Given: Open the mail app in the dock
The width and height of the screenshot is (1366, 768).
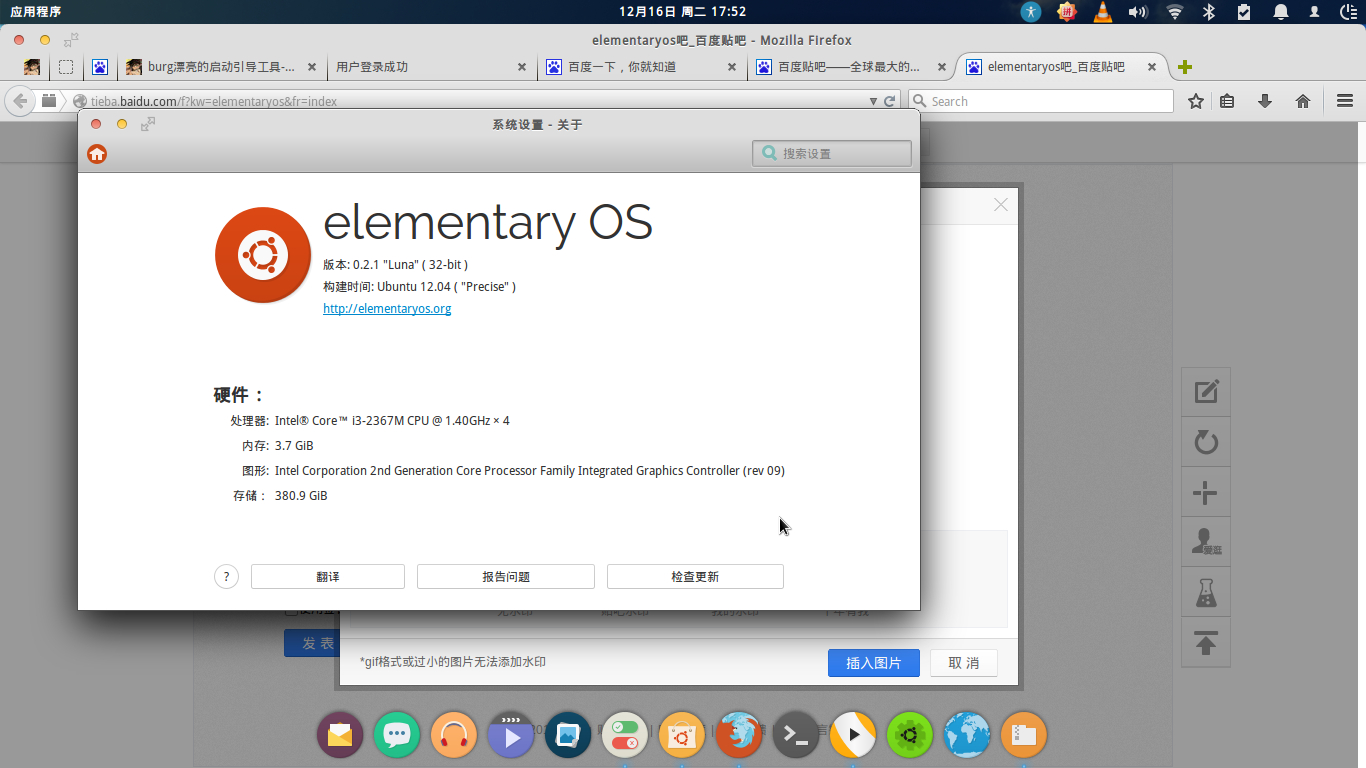Looking at the screenshot, I should coord(340,737).
